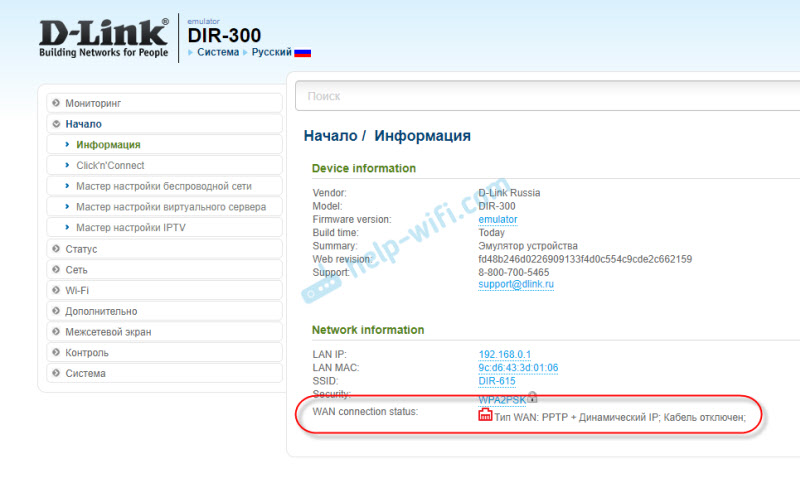Expand the Межсетевой экран section

click(x=164, y=332)
